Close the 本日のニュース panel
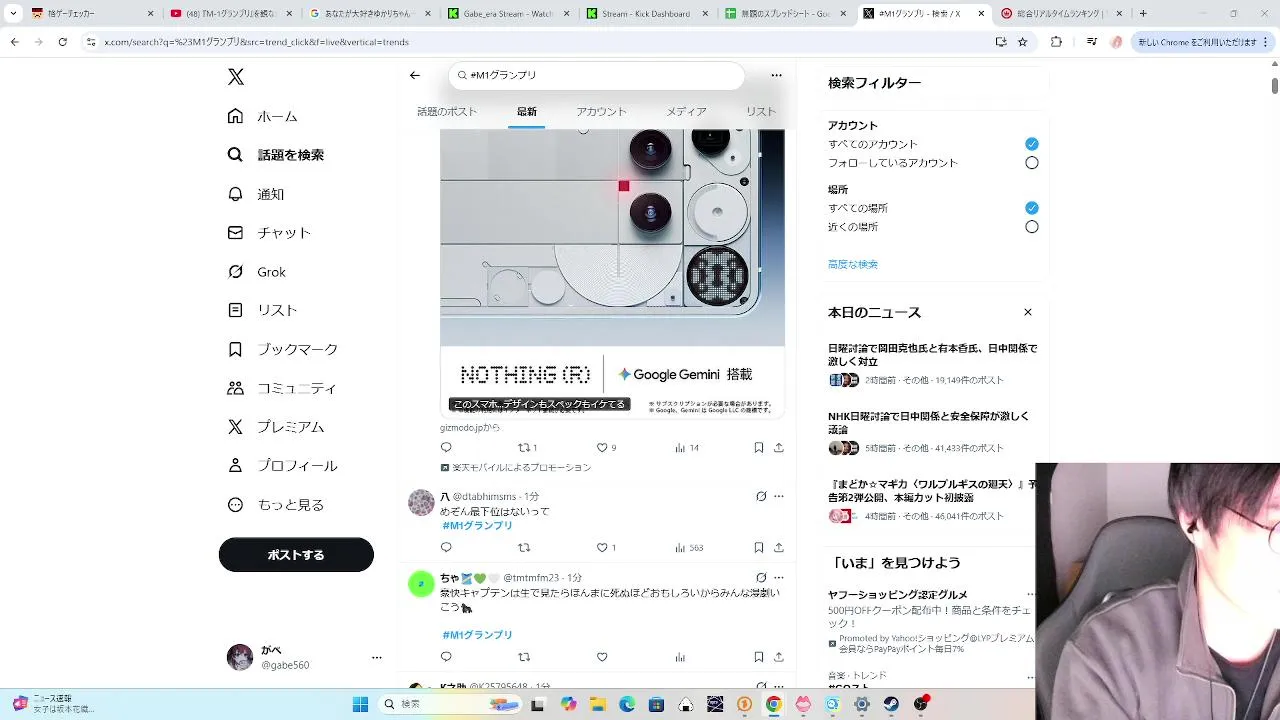The width and height of the screenshot is (1280, 720). pyautogui.click(x=1028, y=312)
